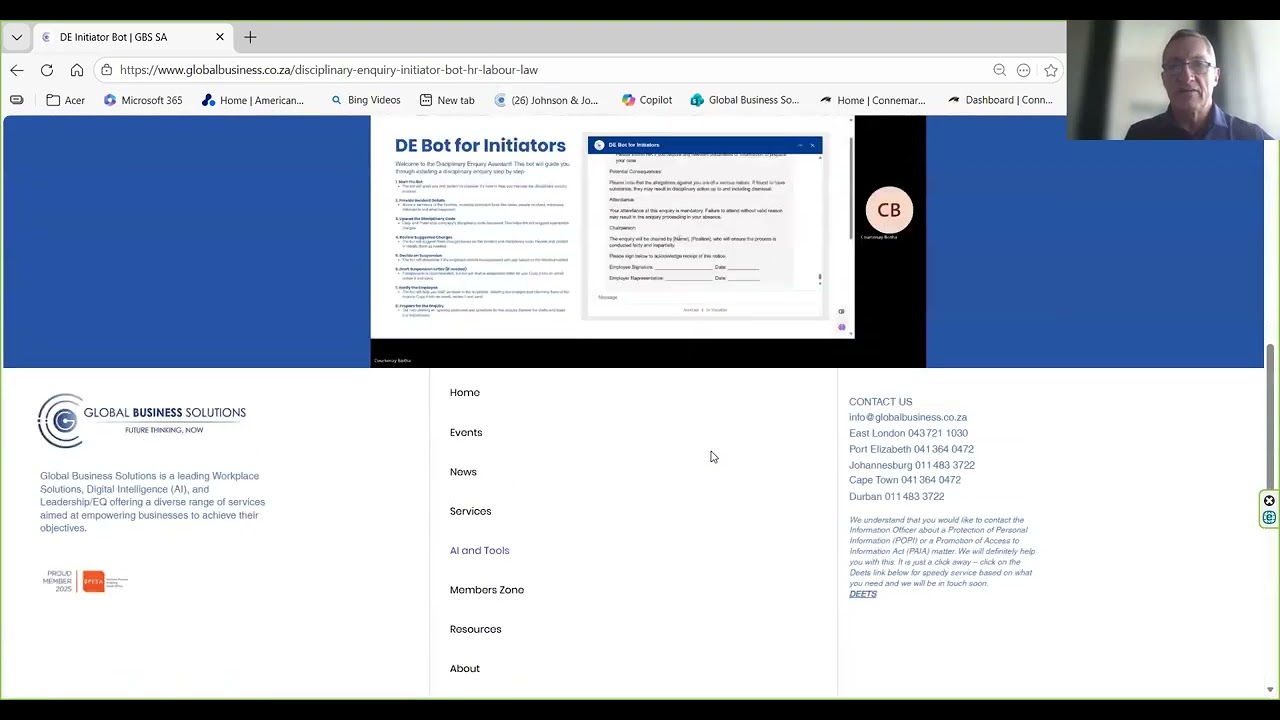1280x720 pixels.
Task: Open the Services footer link
Action: (471, 511)
